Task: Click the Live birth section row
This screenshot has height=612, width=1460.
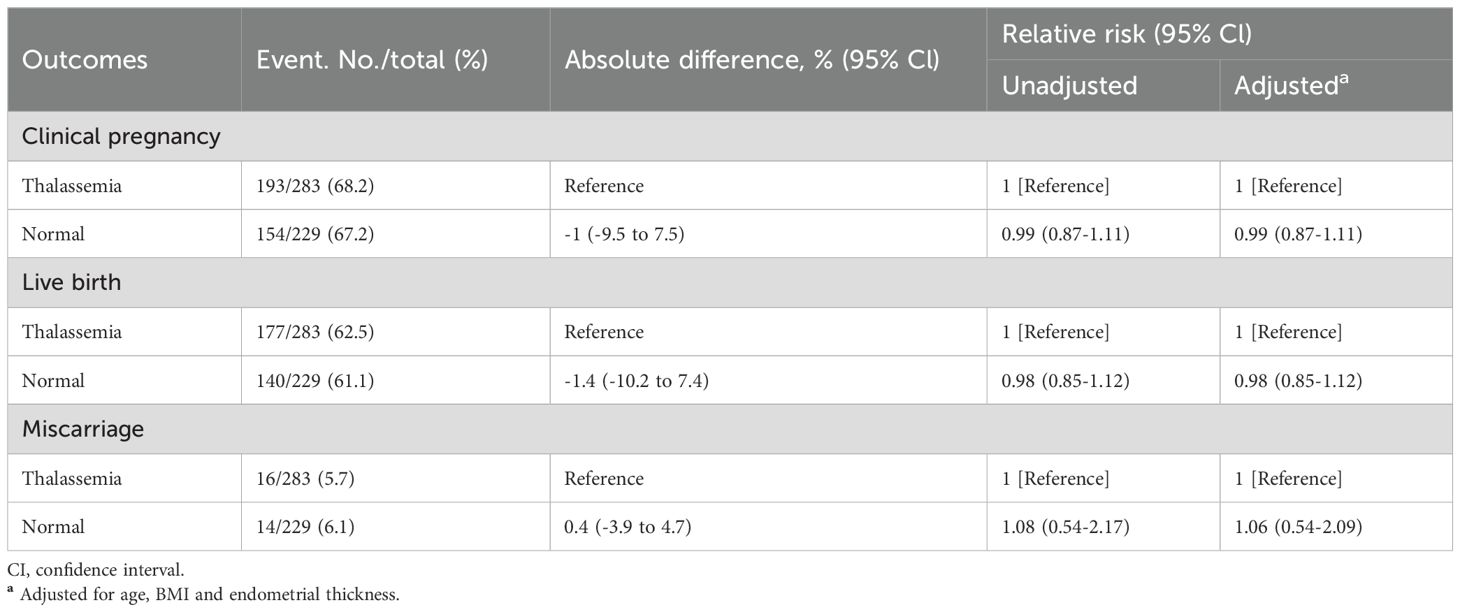Action: 71,283
